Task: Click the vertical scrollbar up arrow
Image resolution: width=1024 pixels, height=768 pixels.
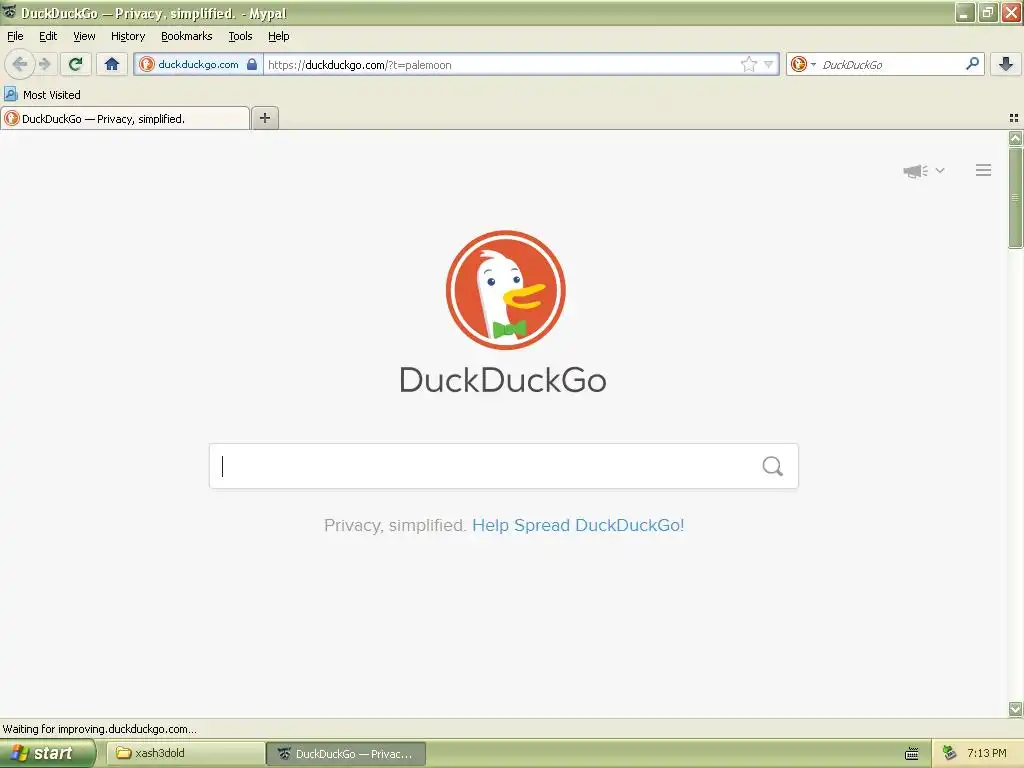Action: [1015, 138]
